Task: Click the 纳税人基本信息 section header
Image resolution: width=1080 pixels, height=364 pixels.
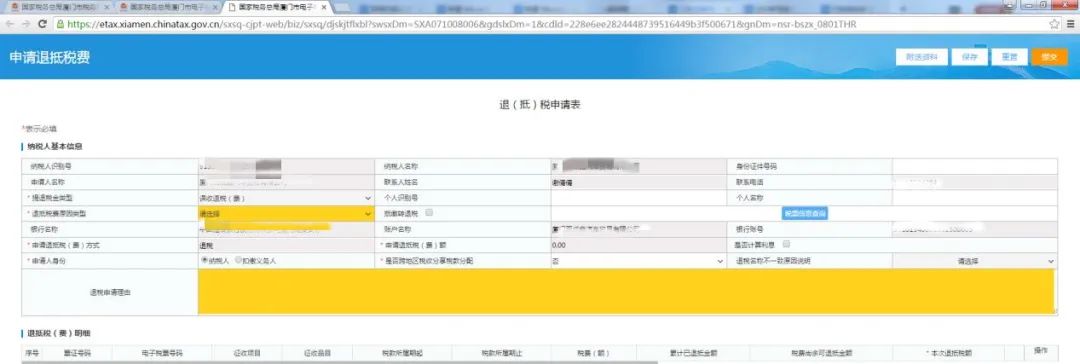Action: coord(54,146)
